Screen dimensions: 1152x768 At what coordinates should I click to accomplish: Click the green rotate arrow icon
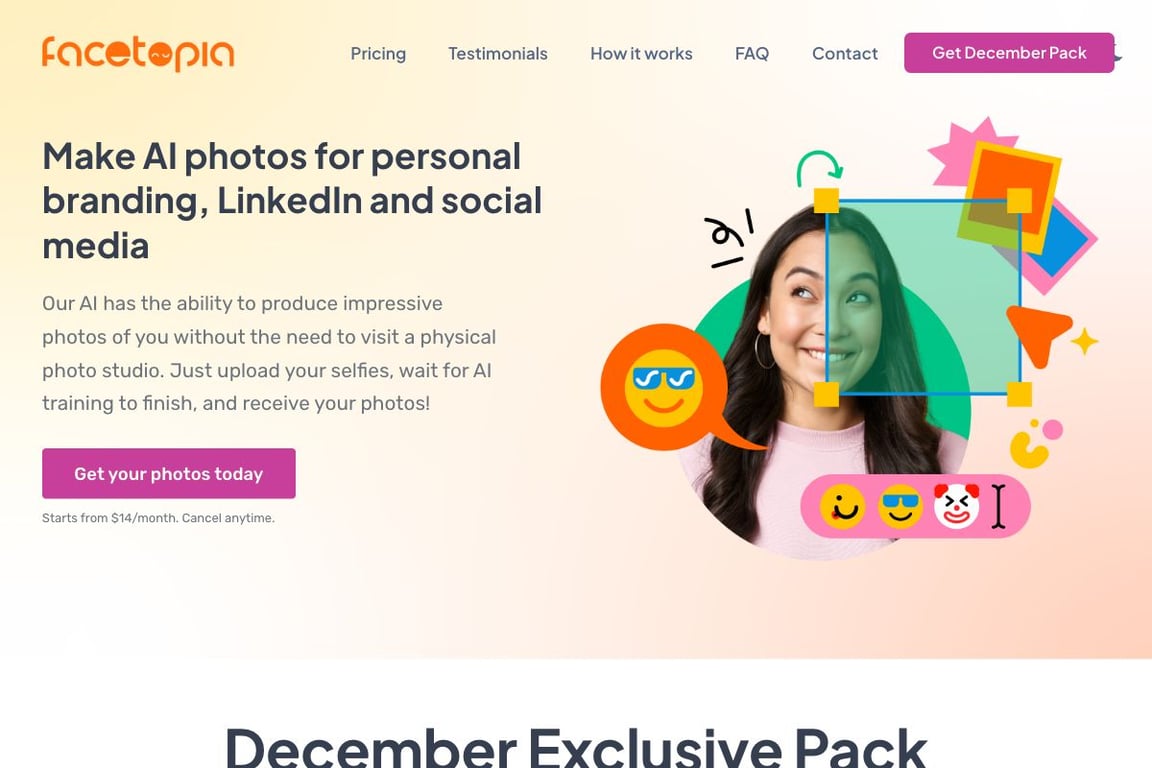coord(819,168)
